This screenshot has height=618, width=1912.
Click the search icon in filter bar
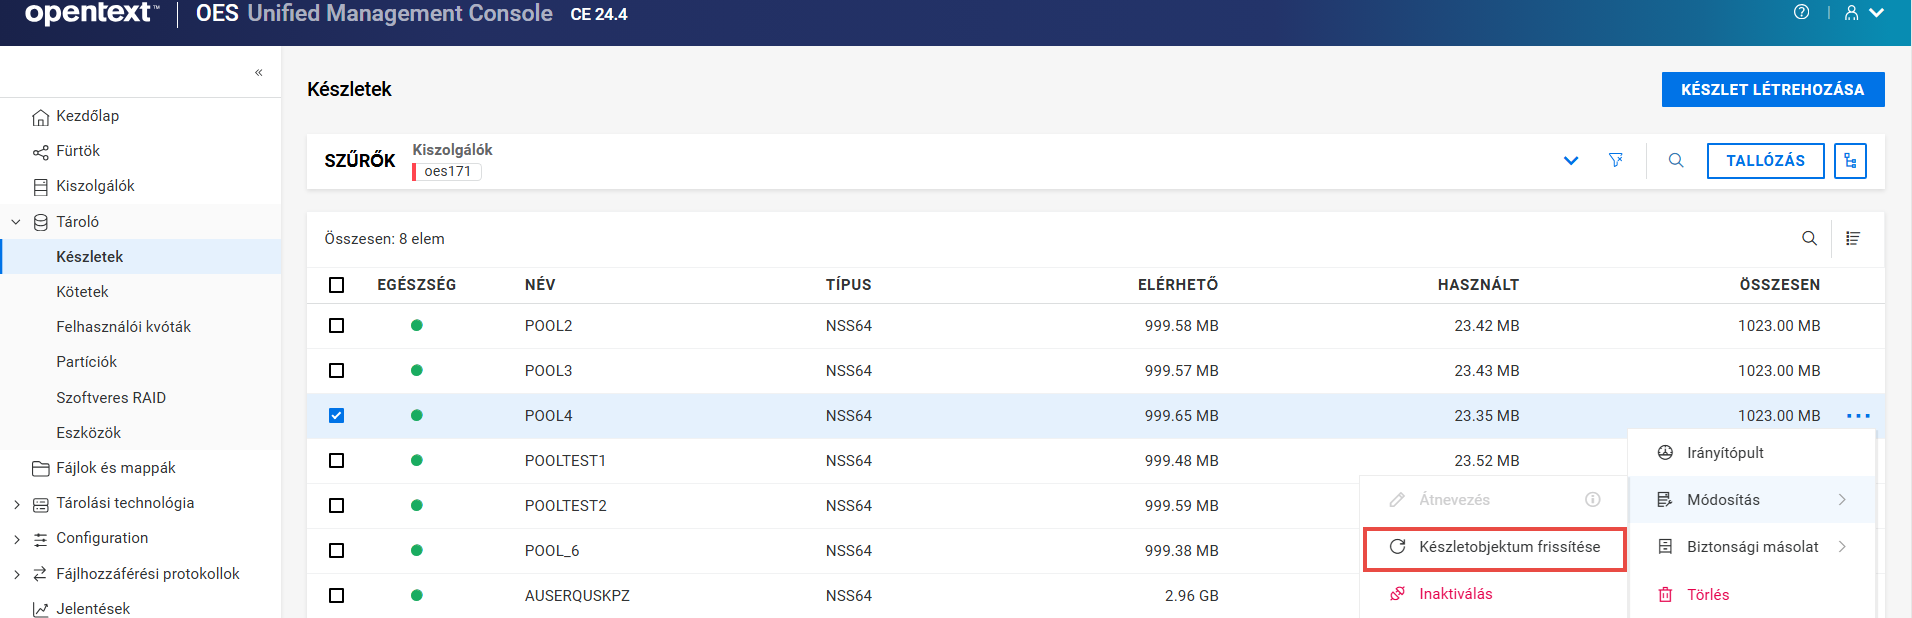pyautogui.click(x=1676, y=160)
